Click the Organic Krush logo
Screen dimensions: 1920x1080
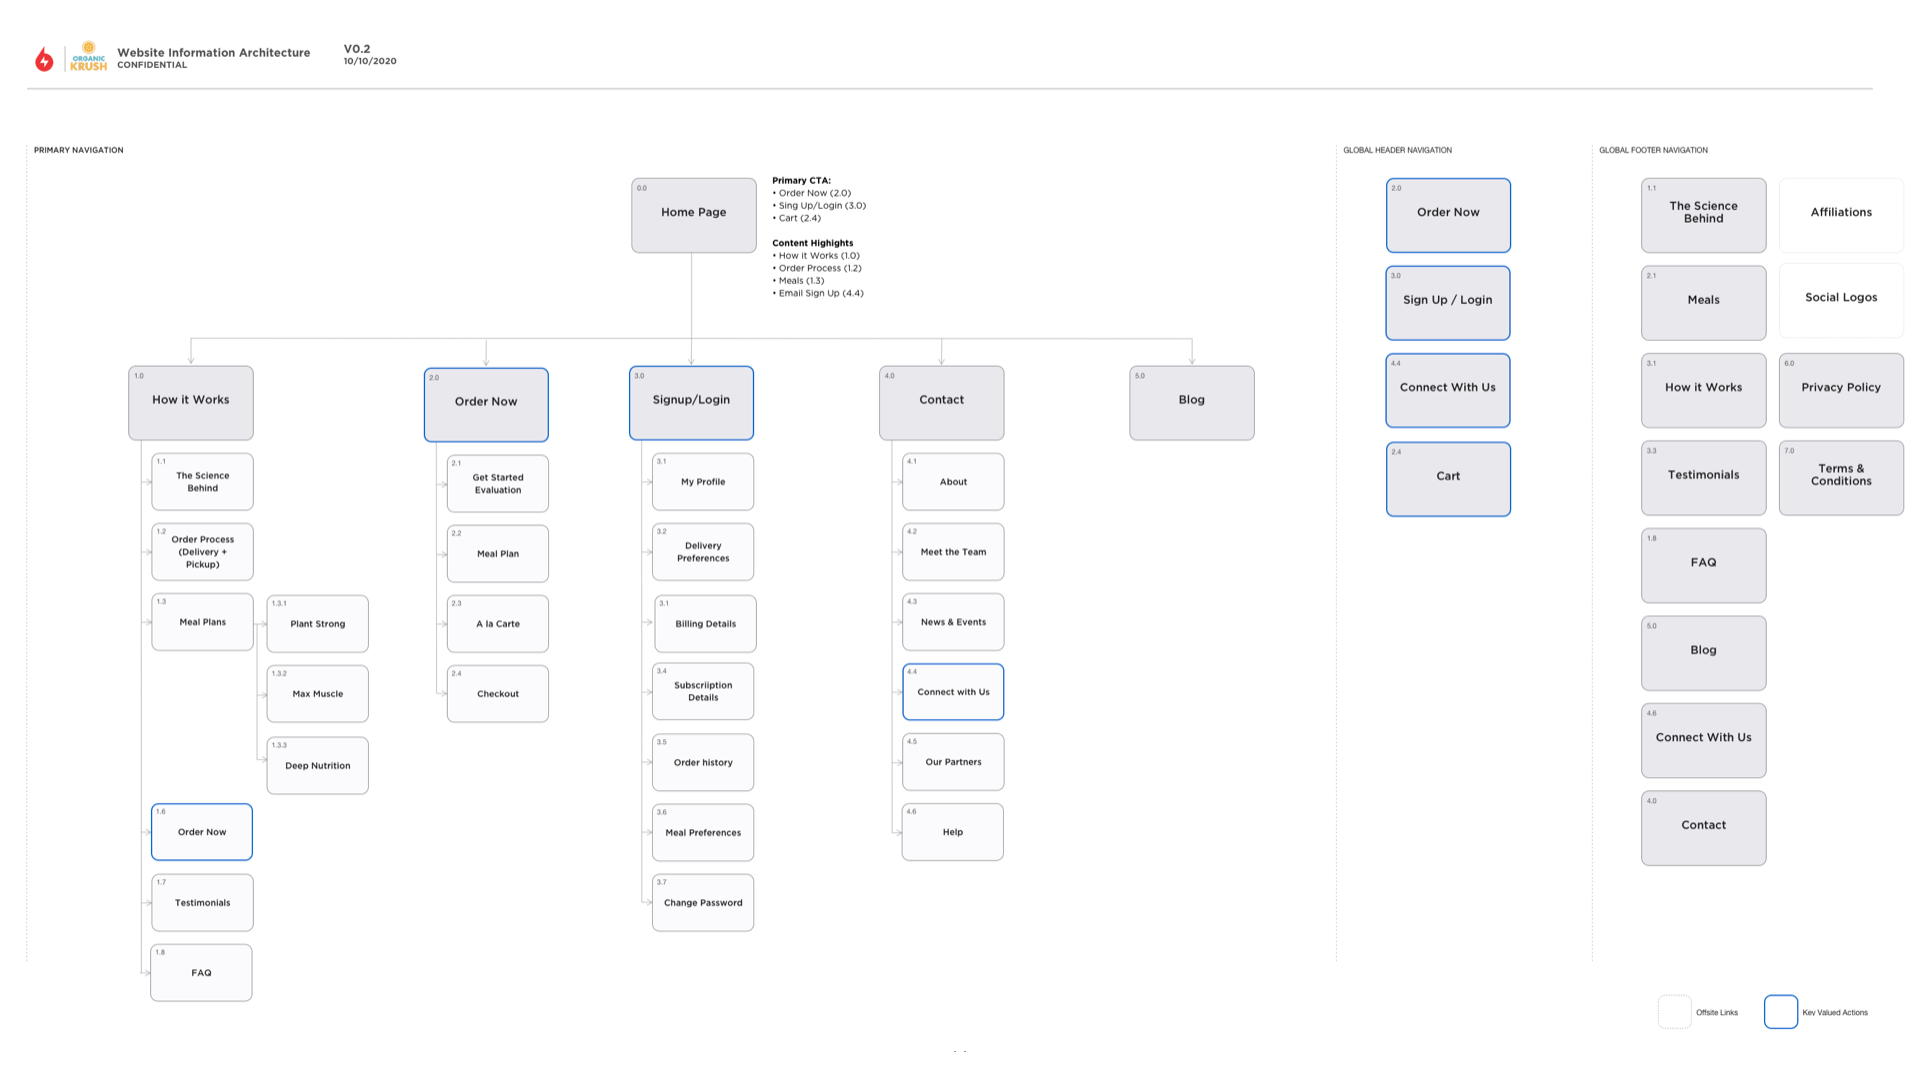click(88, 57)
